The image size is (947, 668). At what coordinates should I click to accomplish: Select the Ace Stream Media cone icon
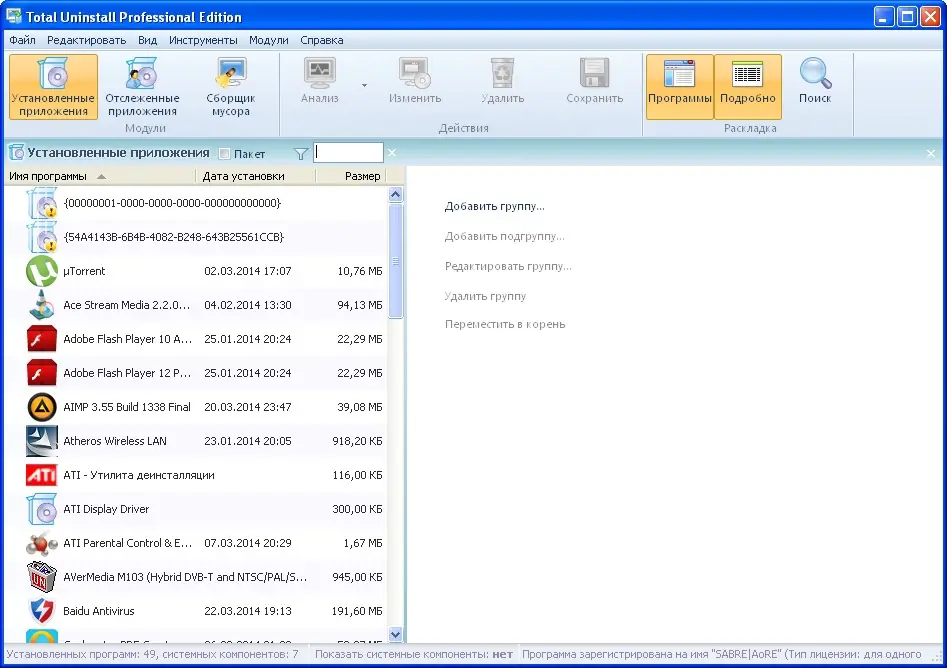42,305
